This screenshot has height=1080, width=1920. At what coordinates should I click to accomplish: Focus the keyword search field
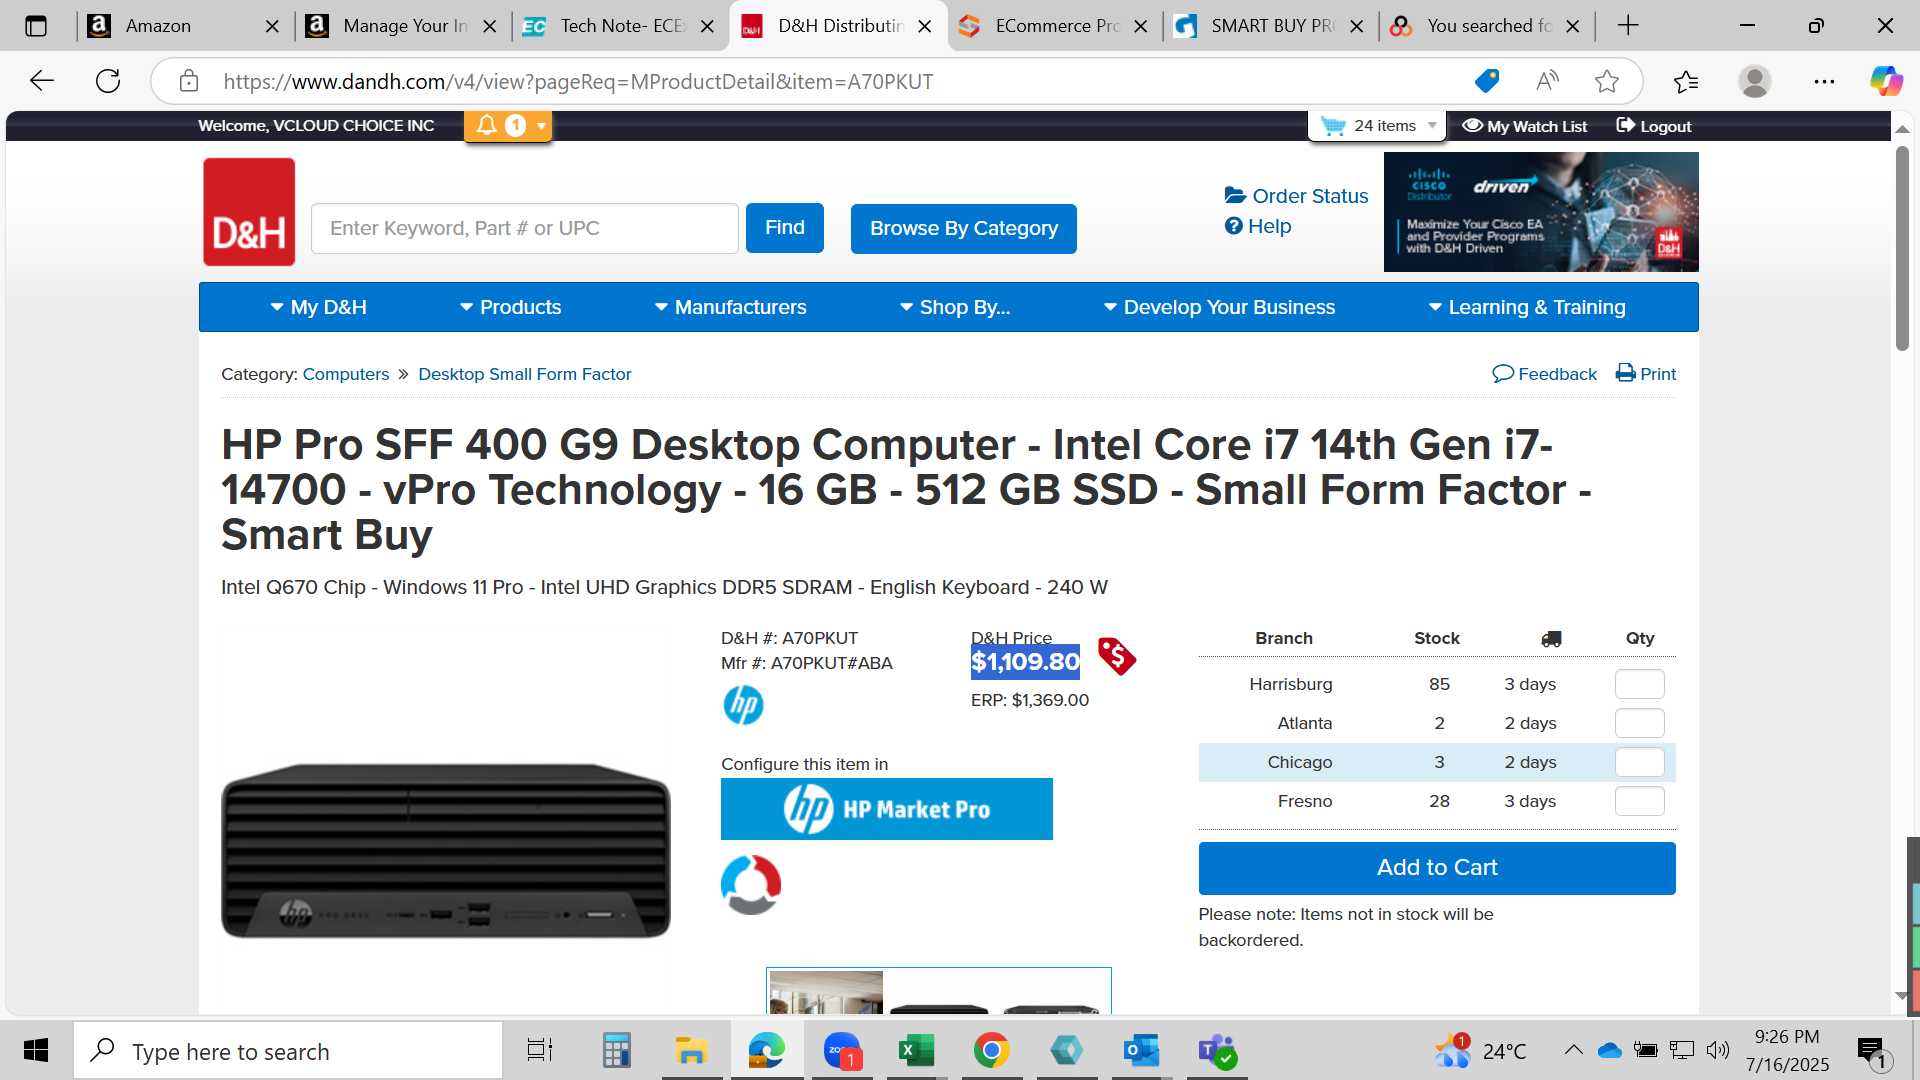[525, 229]
